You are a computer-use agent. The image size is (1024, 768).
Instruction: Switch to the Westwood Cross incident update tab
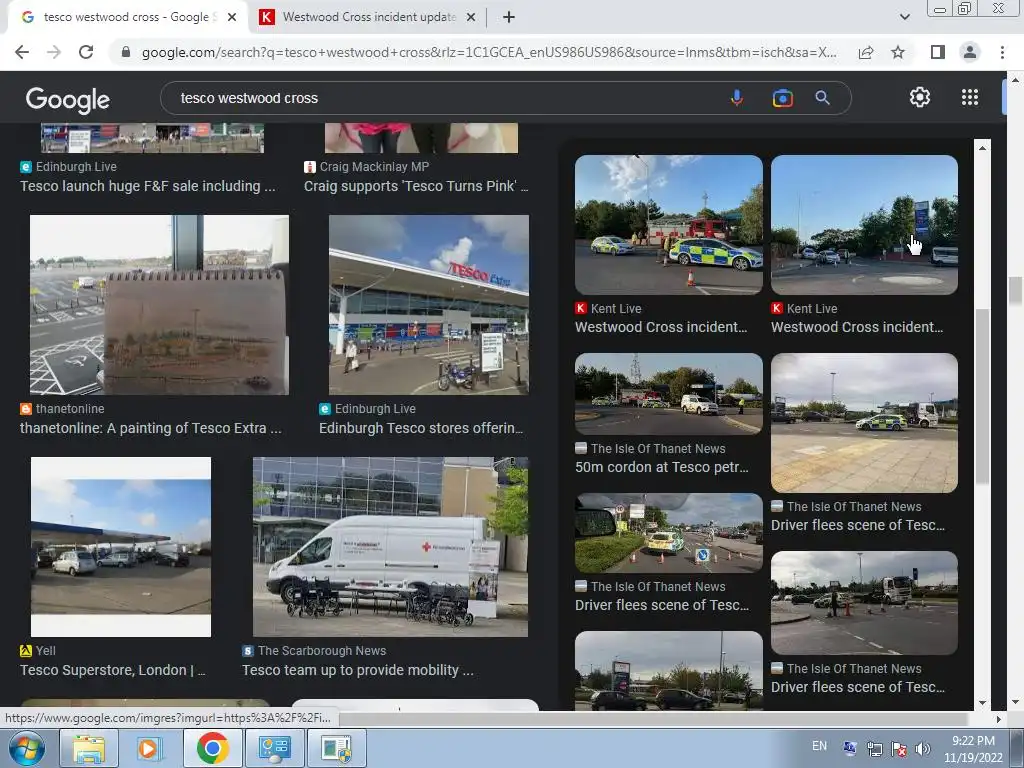click(367, 17)
